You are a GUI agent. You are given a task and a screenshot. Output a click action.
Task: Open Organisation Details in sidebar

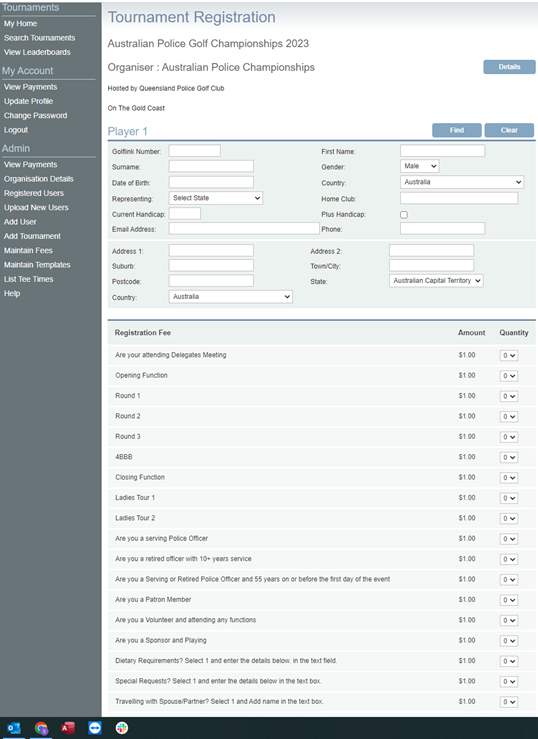coord(39,179)
